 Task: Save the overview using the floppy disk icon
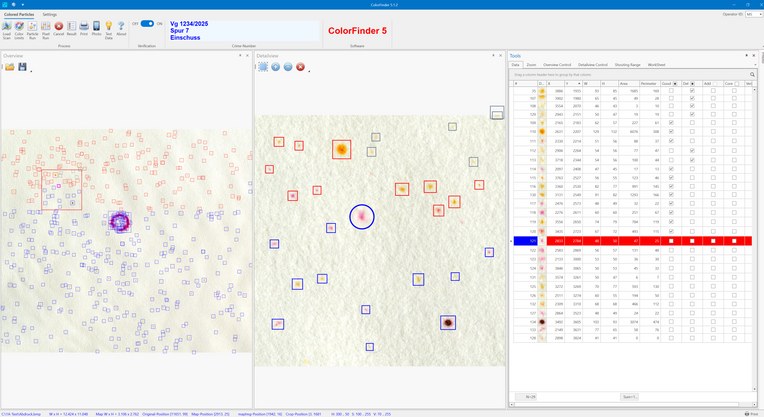point(22,67)
